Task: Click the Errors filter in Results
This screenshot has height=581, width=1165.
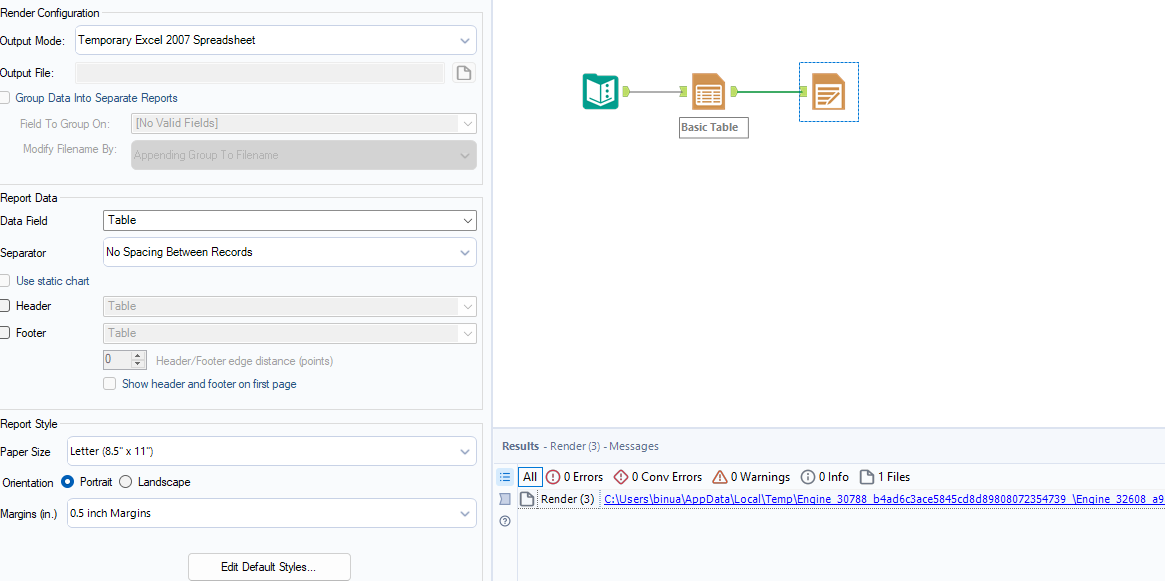Action: click(x=574, y=477)
